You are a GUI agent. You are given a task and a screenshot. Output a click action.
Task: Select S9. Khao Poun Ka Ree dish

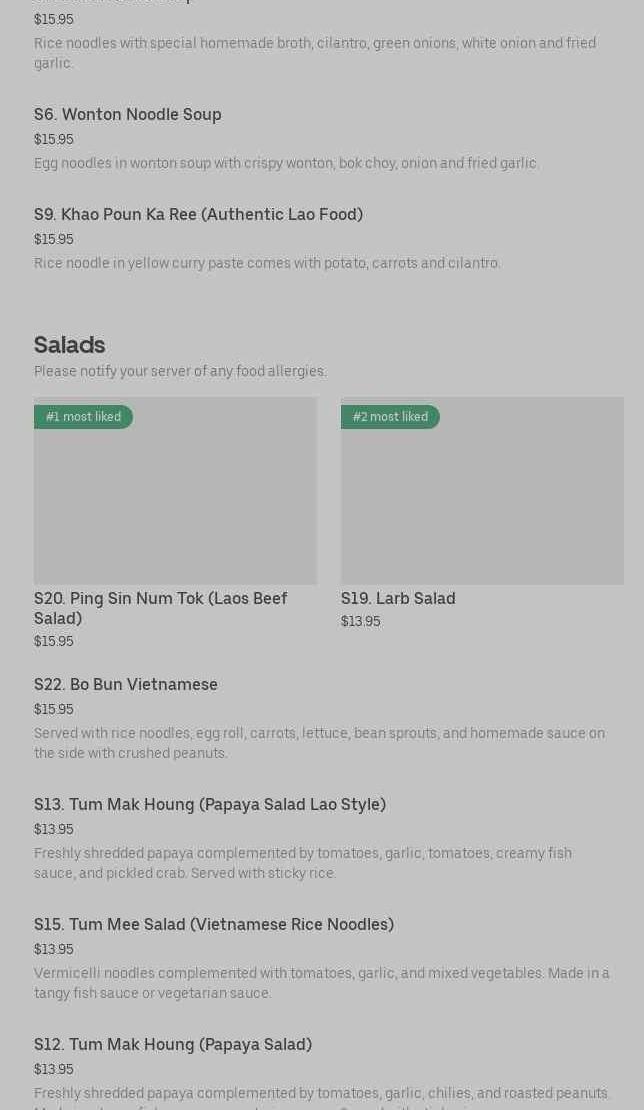[198, 215]
